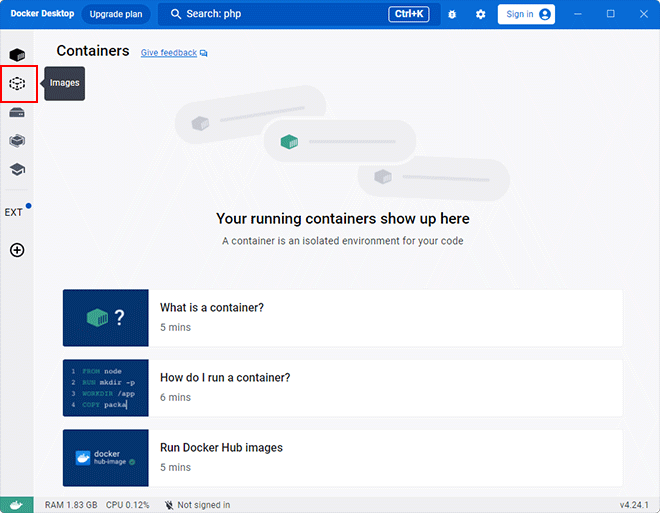Open the What is a container? guide
This screenshot has height=513, width=660.
pos(343,318)
